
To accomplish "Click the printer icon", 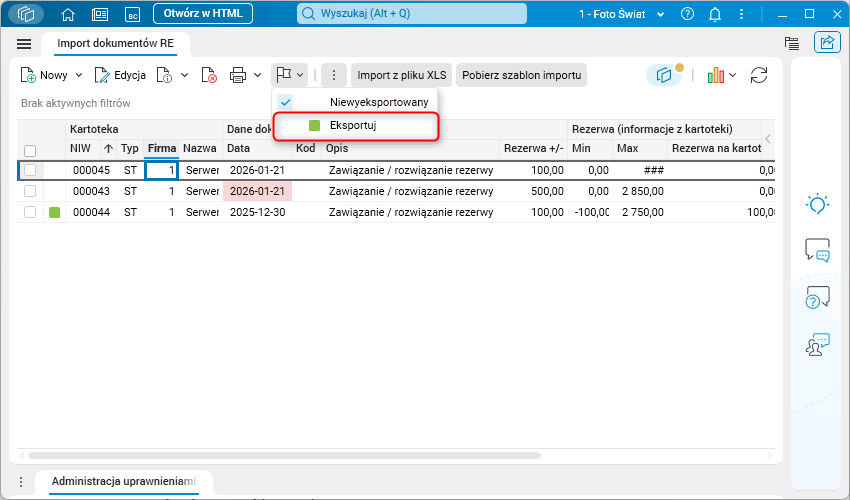I will pos(238,75).
